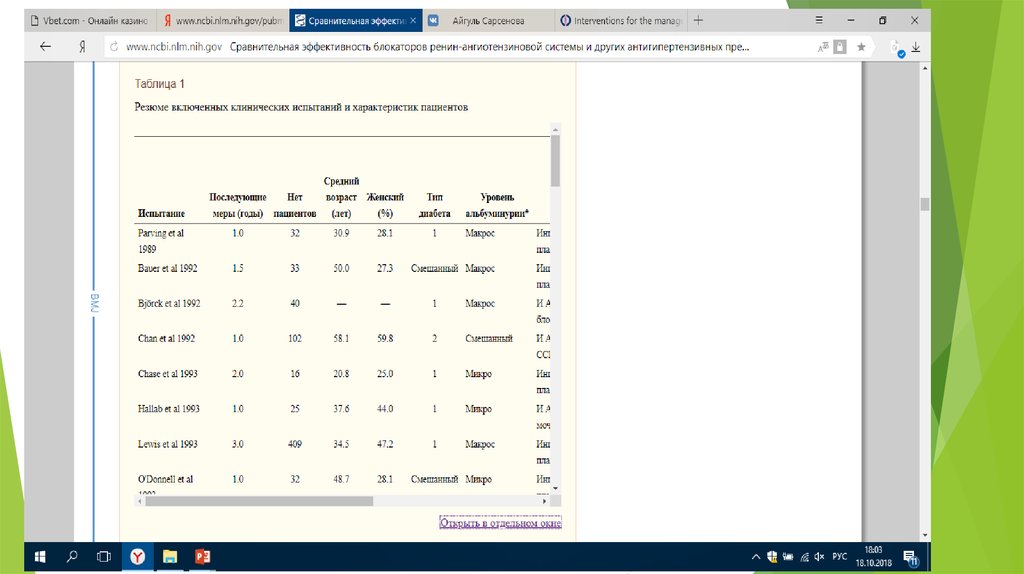The width and height of the screenshot is (1024, 574).
Task: Expand hidden system tray icons
Action: (754, 556)
